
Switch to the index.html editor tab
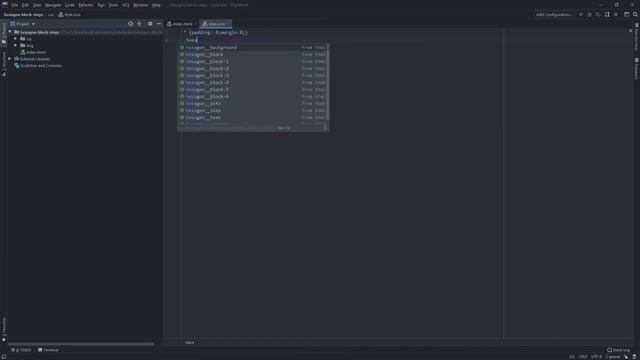tap(180, 24)
